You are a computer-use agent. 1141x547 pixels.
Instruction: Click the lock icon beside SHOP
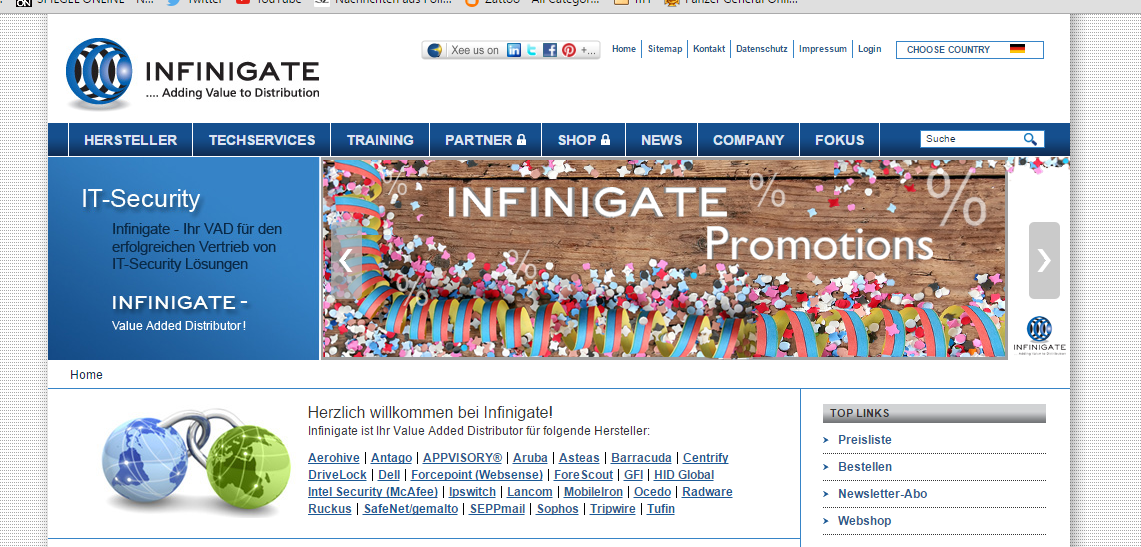(605, 140)
